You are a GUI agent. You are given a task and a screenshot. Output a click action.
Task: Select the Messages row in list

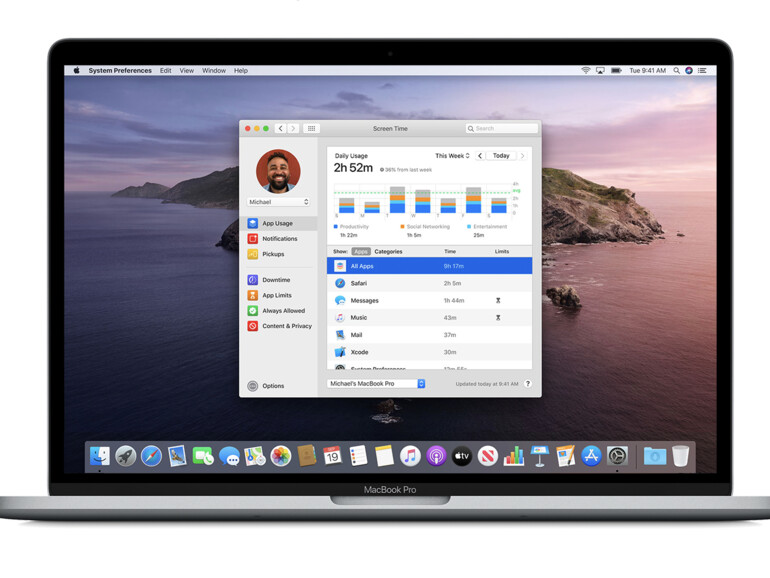coord(429,301)
